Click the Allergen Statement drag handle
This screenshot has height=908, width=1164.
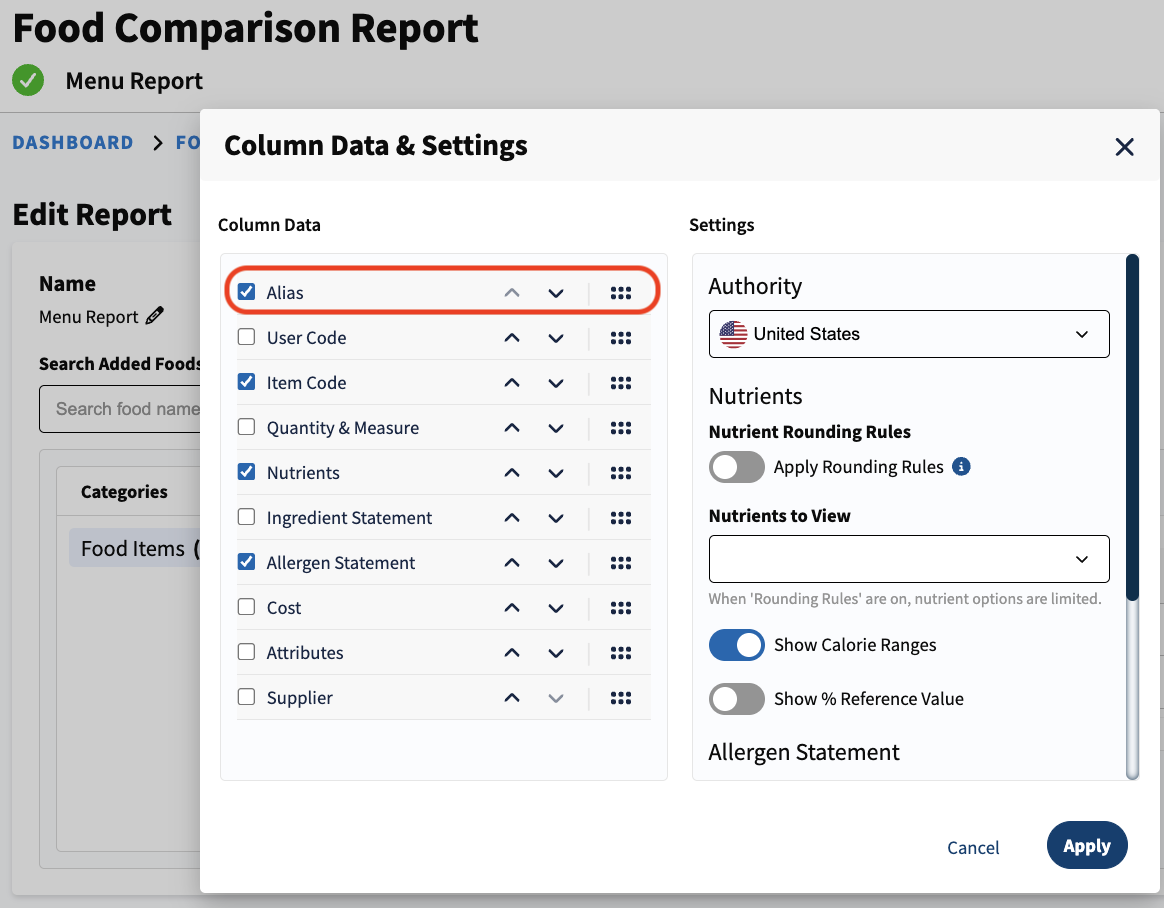click(x=621, y=563)
